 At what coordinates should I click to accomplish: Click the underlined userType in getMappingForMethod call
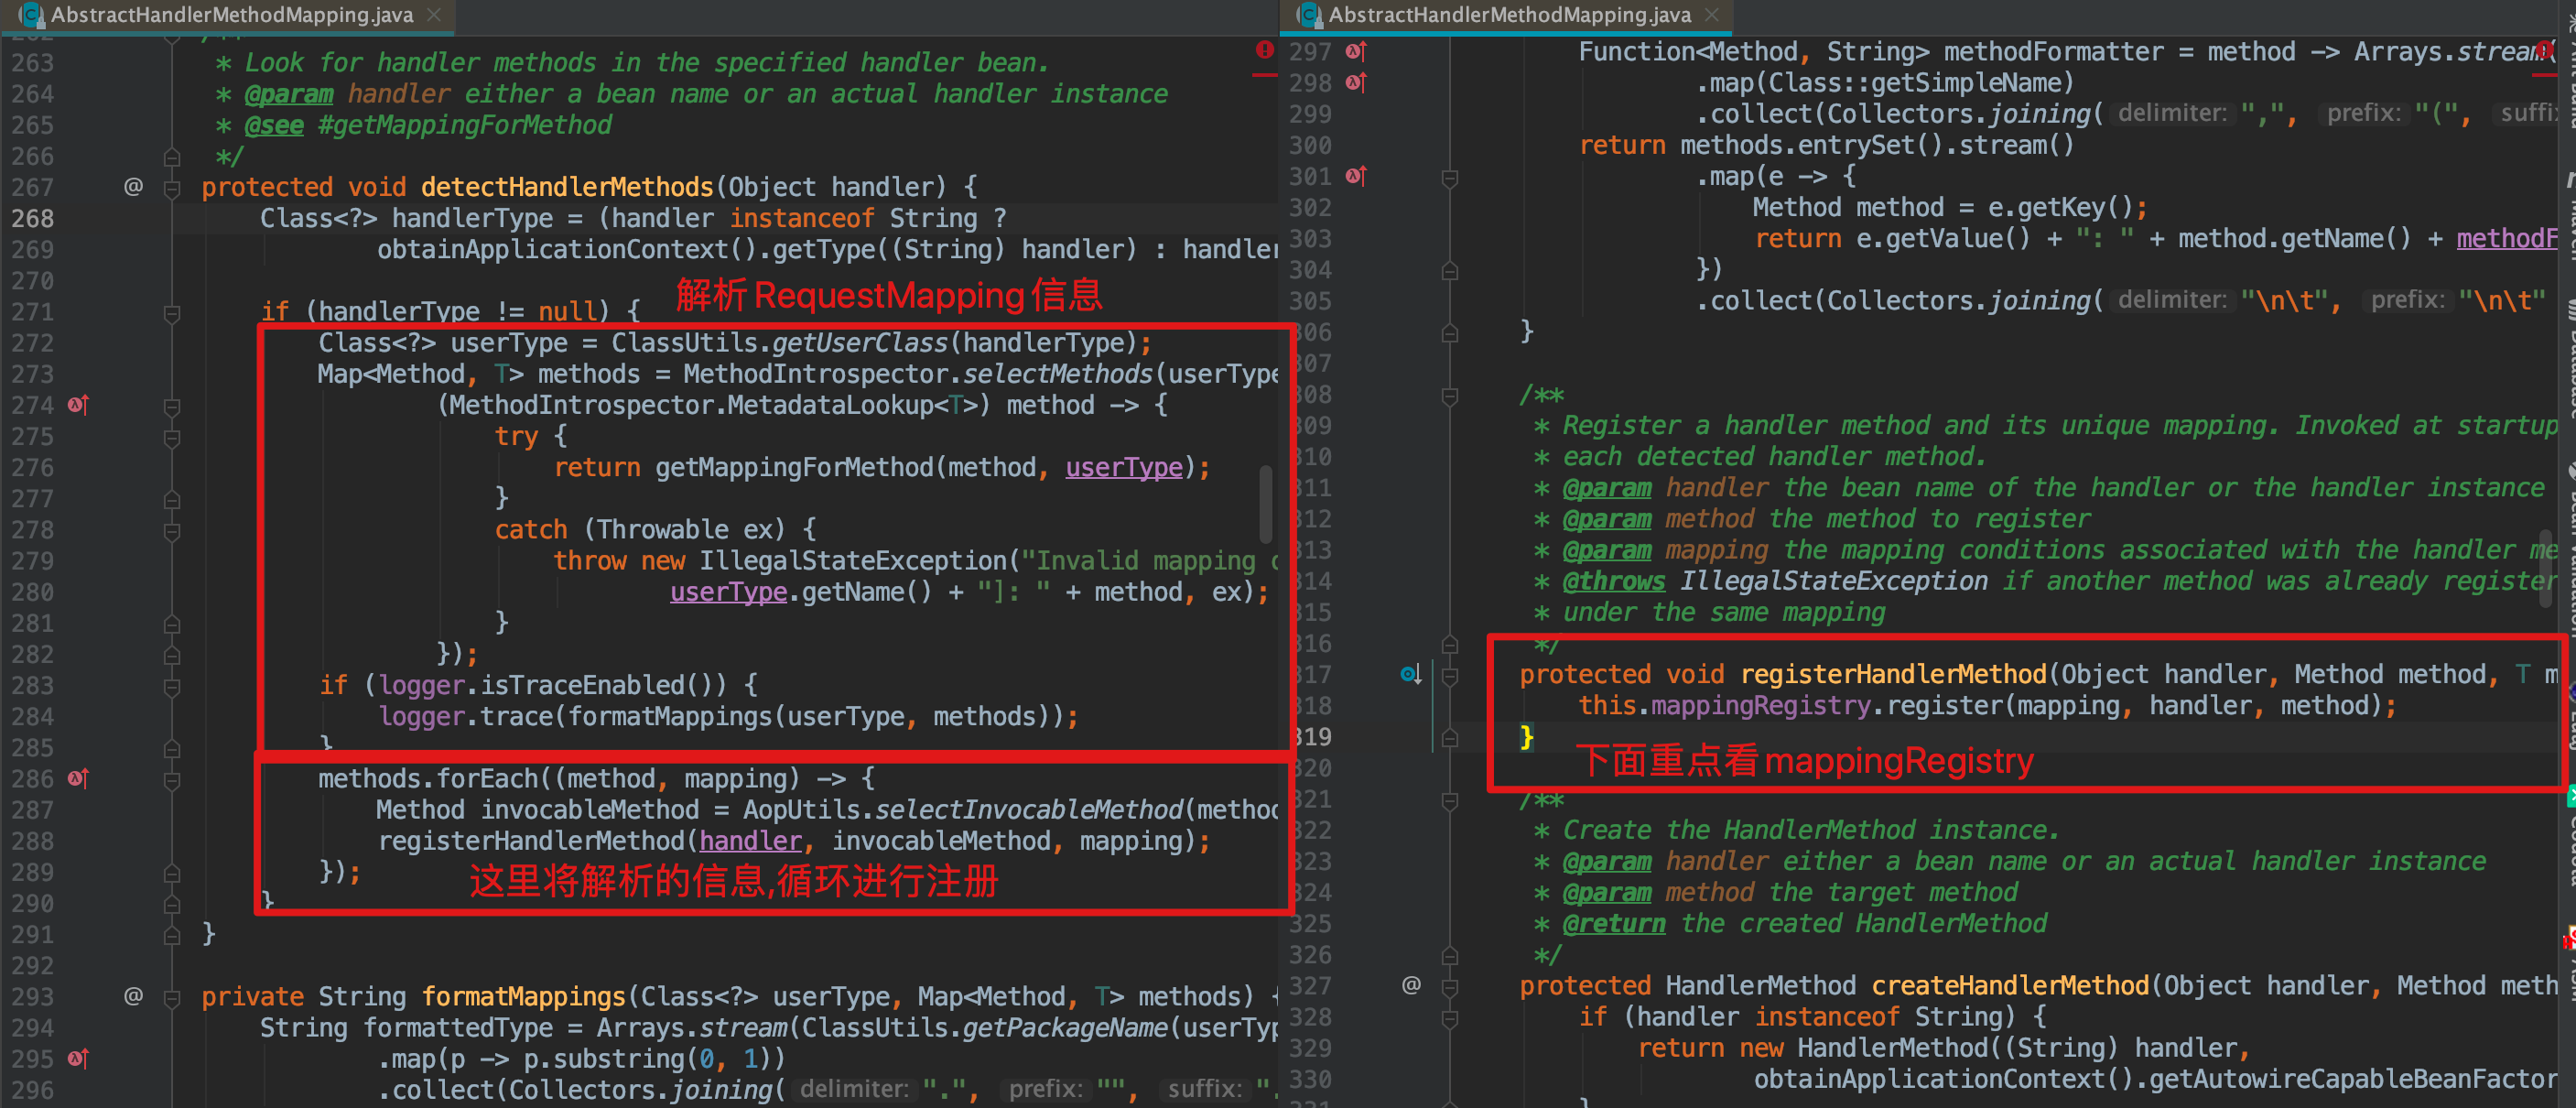1123,468
